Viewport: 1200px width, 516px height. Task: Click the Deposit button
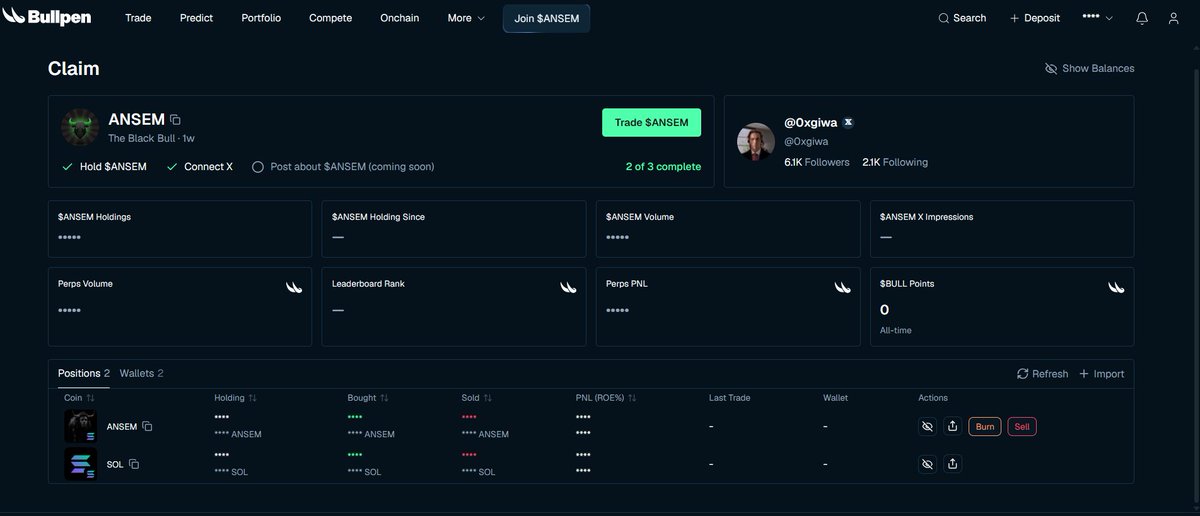tap(1034, 18)
